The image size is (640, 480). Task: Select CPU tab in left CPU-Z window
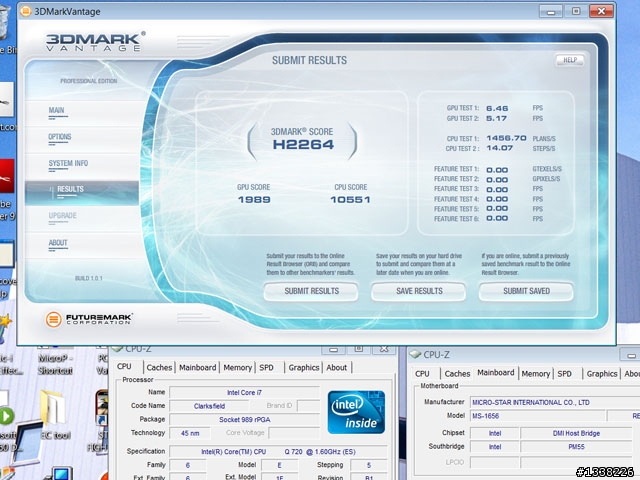coord(124,367)
